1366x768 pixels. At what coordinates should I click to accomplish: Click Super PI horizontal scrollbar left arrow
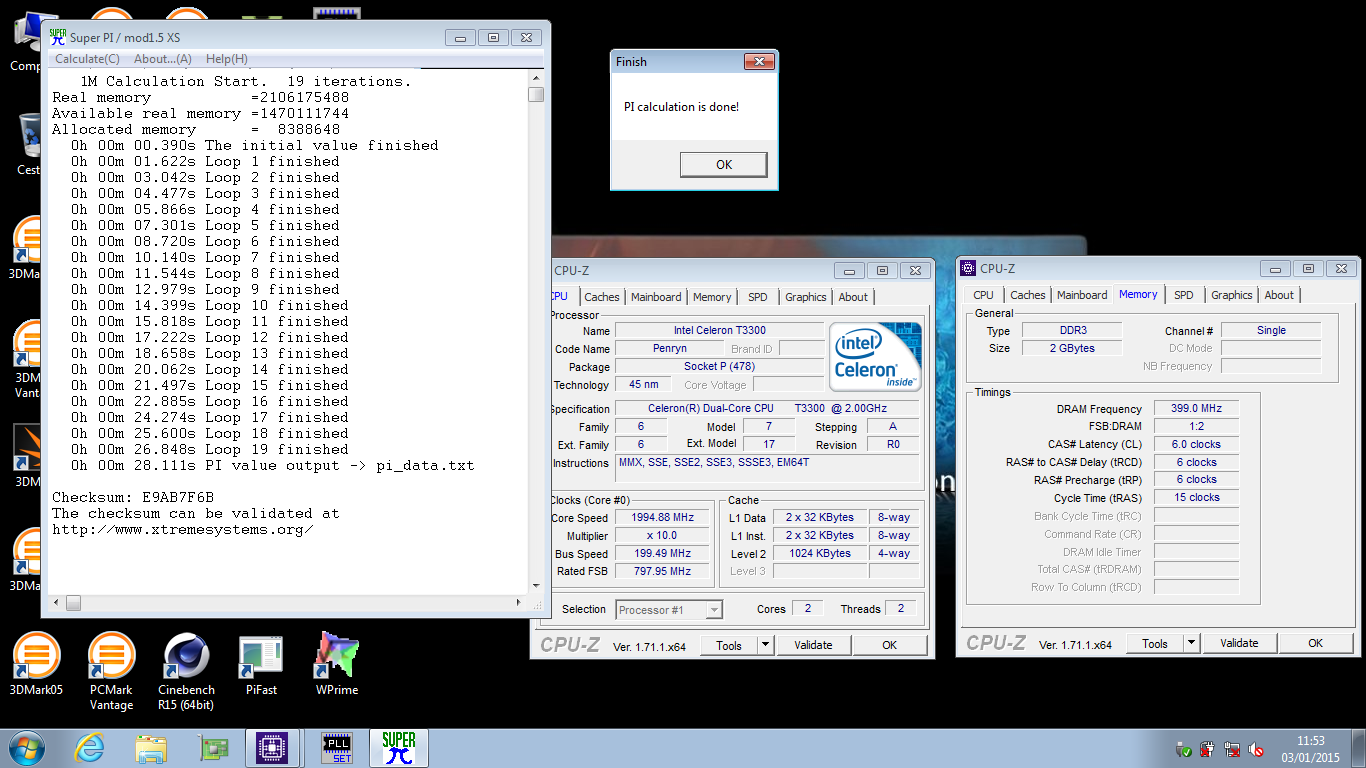click(57, 603)
